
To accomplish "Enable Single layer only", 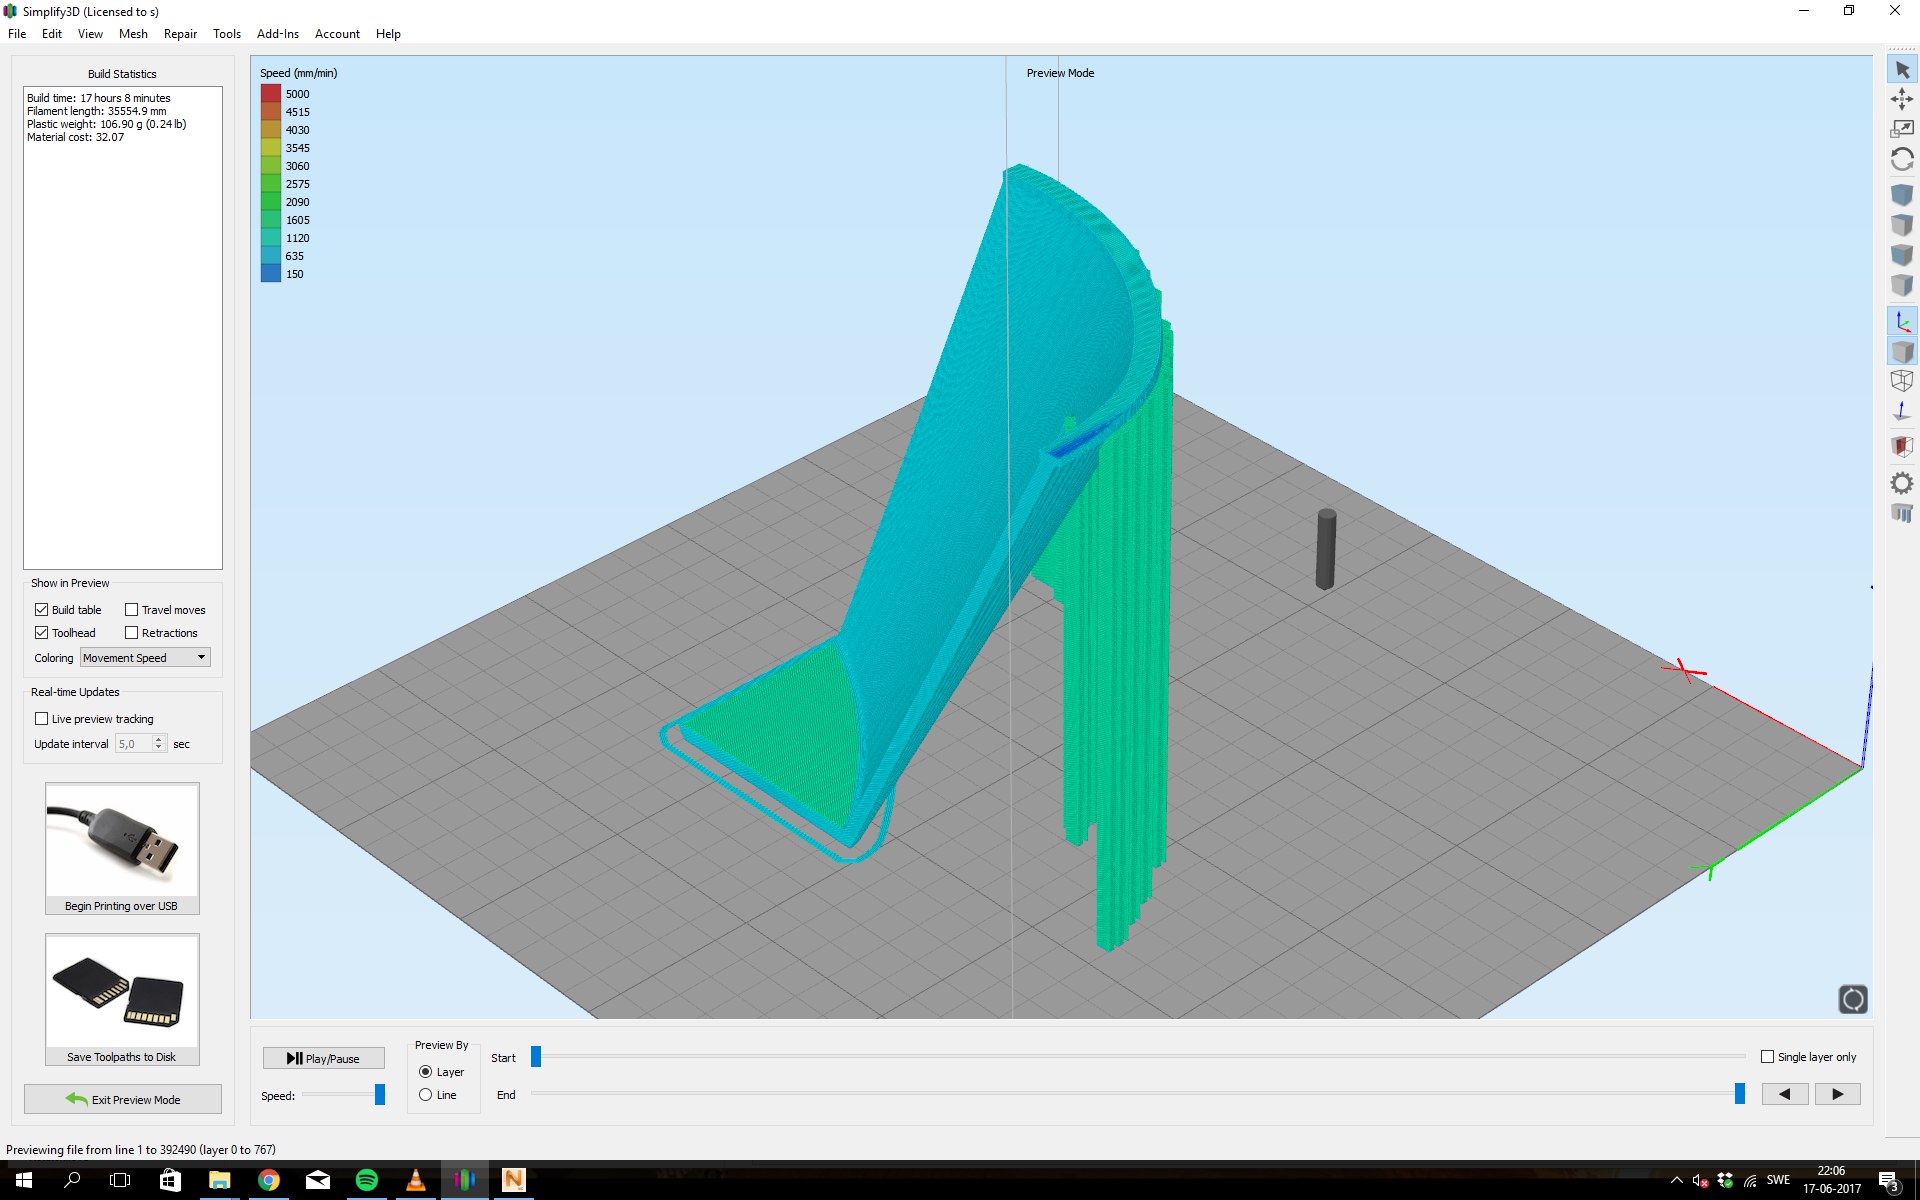I will [x=1767, y=1057].
